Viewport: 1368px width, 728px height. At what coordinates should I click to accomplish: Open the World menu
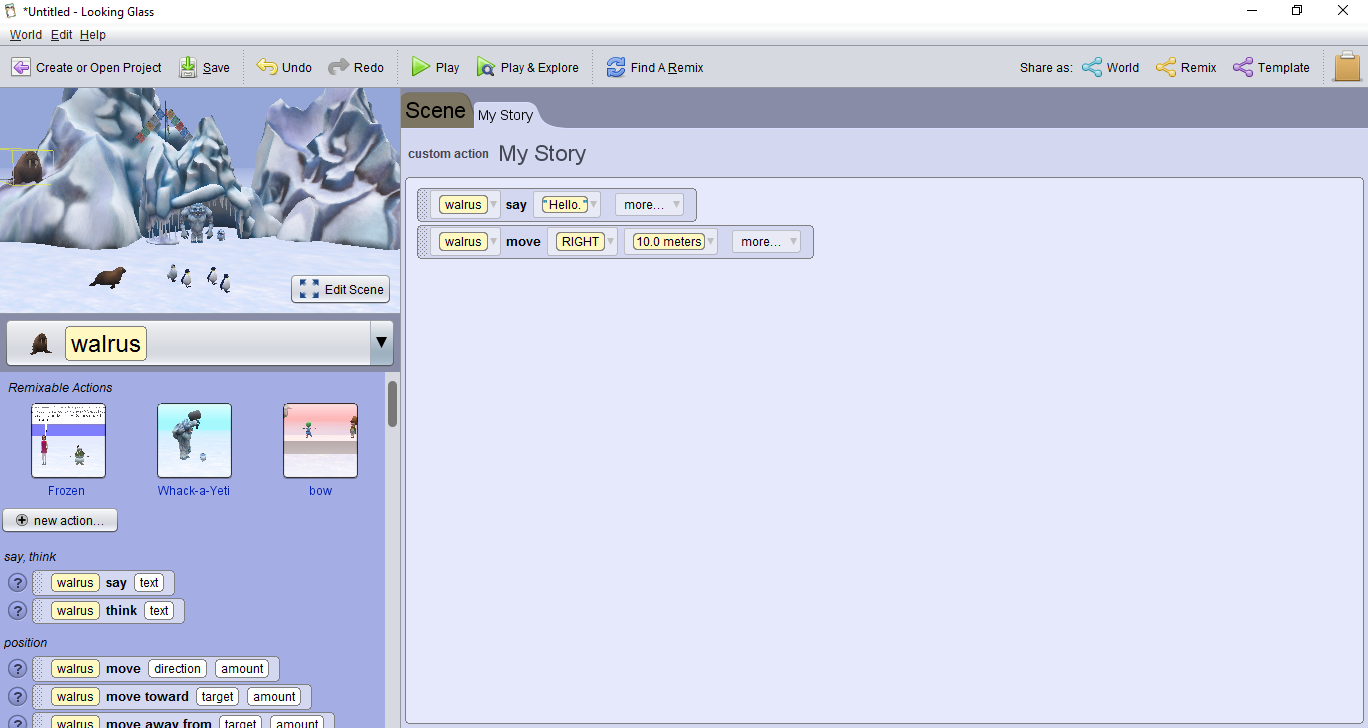(26, 34)
